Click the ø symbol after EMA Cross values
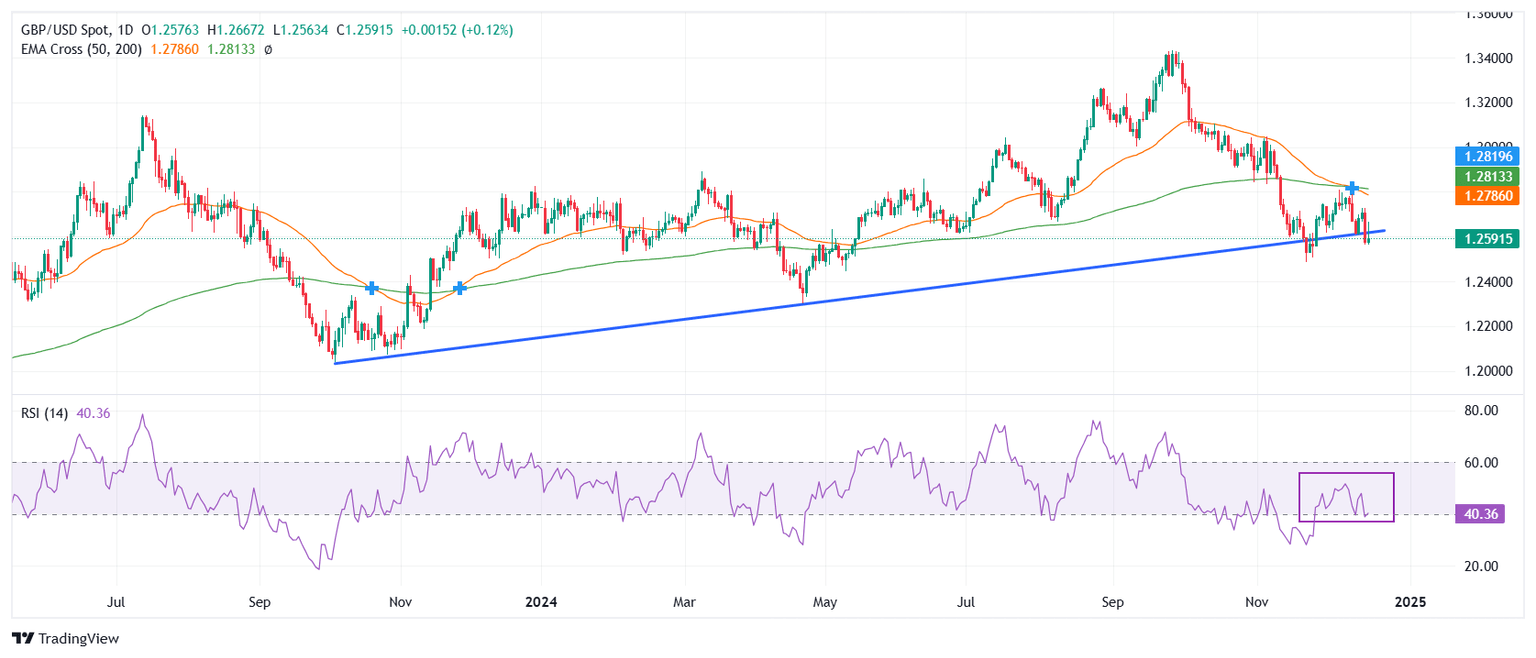Image resolution: width=1536 pixels, height=658 pixels. [x=268, y=49]
